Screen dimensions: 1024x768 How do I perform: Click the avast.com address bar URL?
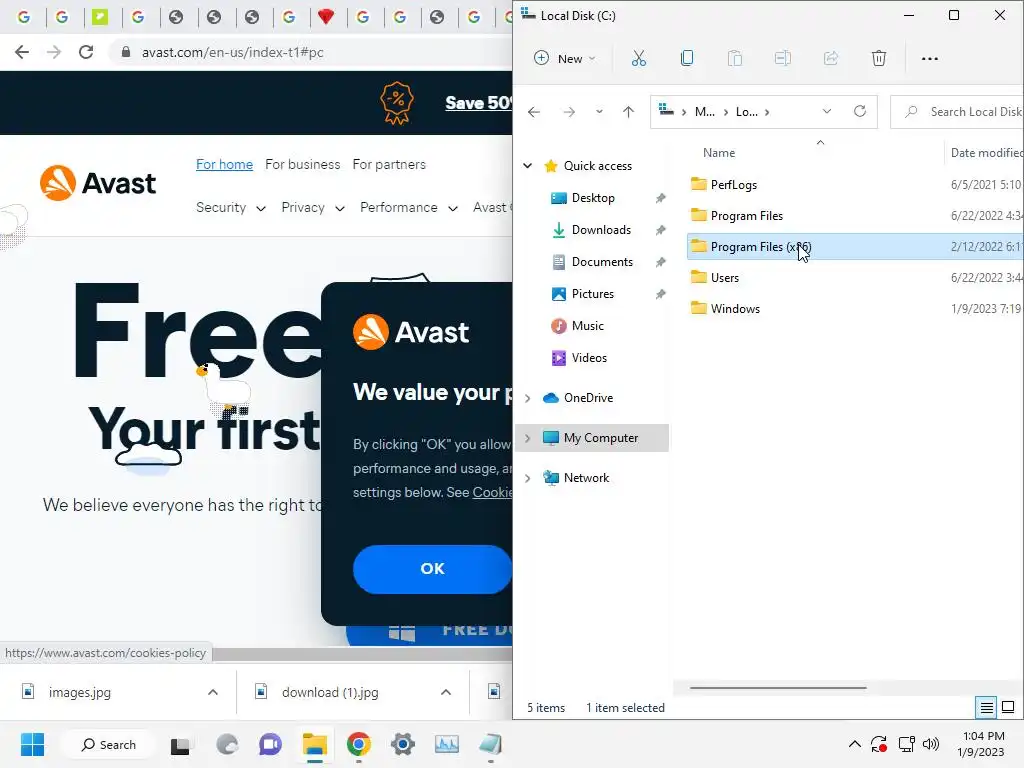coord(232,52)
